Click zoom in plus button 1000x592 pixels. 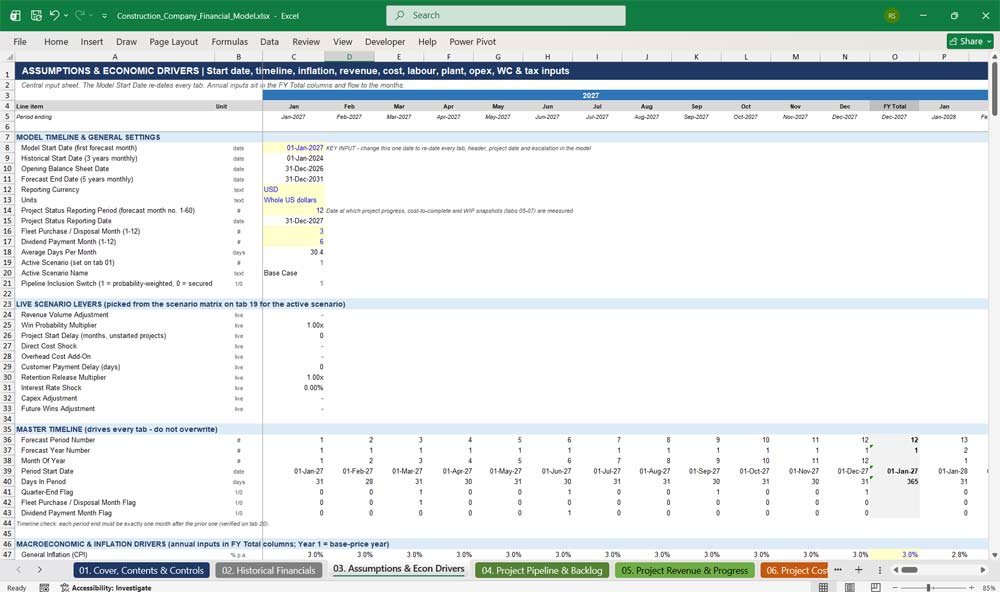click(x=971, y=588)
